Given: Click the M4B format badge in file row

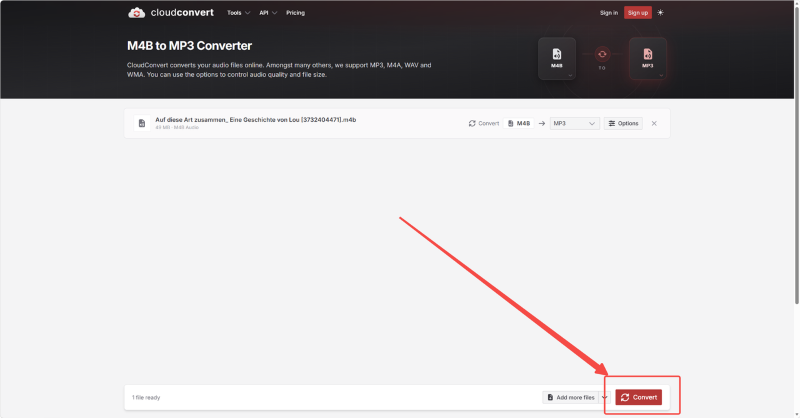Looking at the screenshot, I should click(x=519, y=124).
